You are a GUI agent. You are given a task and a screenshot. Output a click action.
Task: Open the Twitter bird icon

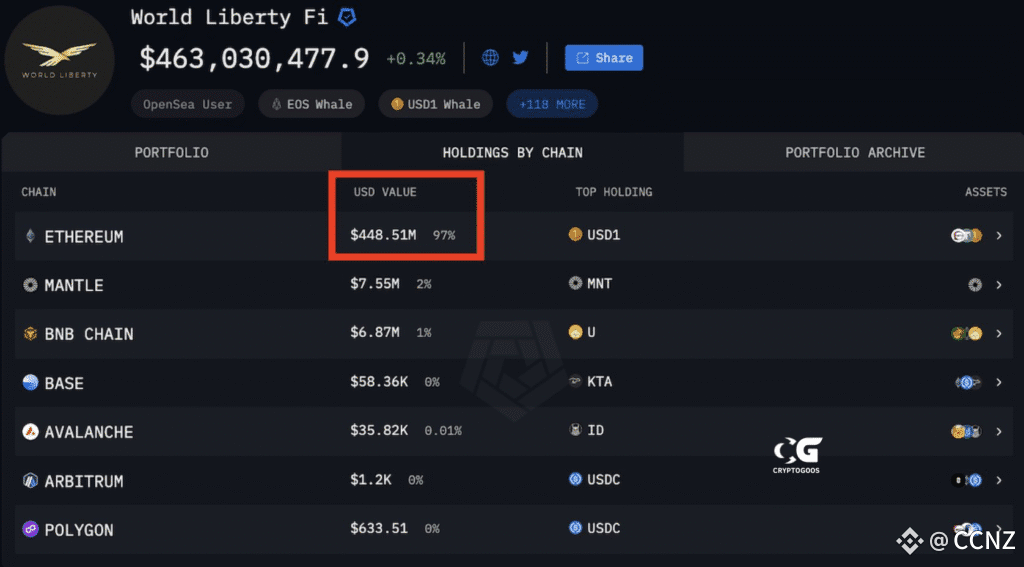(520, 57)
